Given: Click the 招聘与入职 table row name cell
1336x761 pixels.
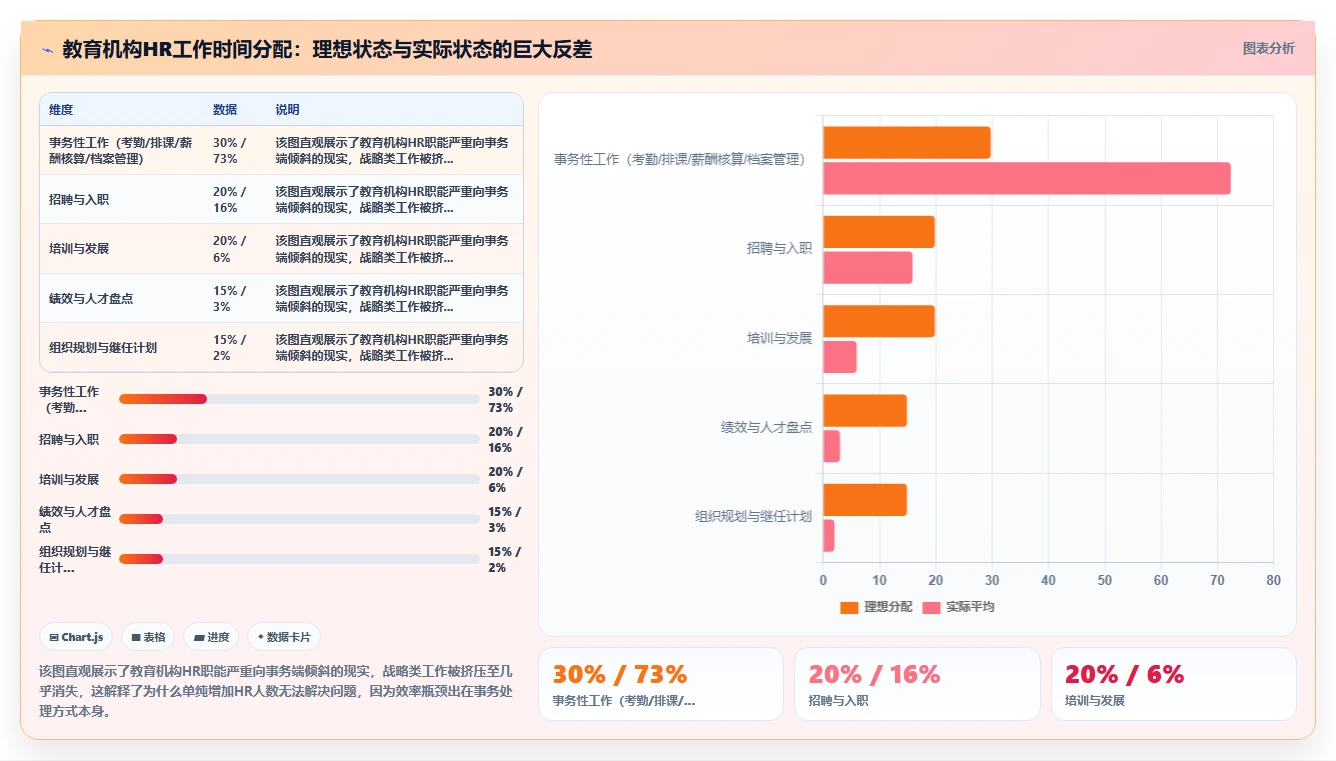Looking at the screenshot, I should click(121, 200).
